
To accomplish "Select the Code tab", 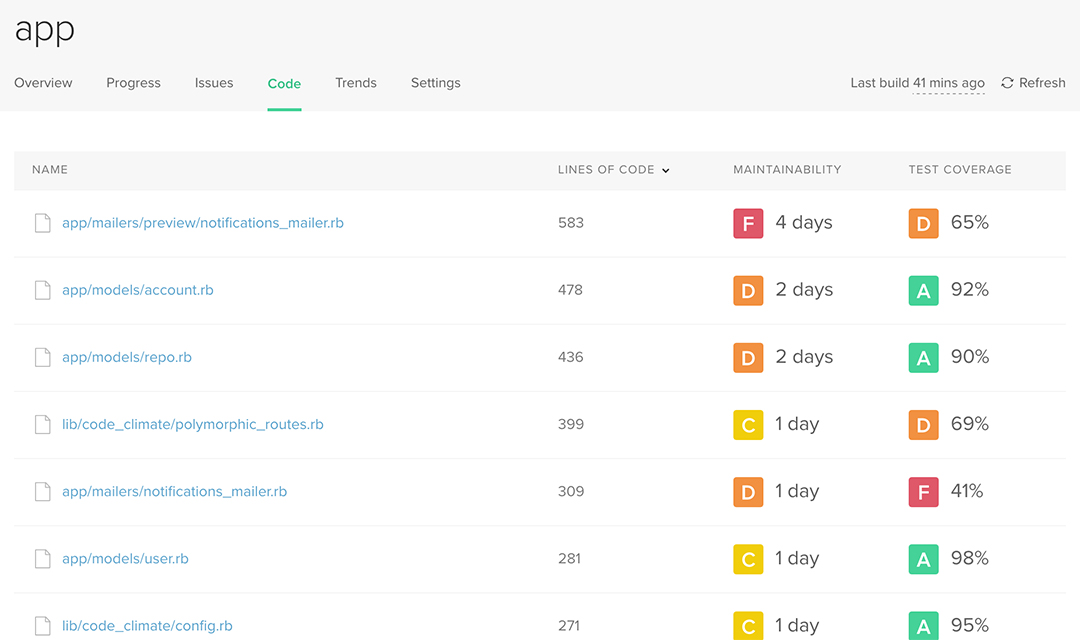I will [284, 83].
